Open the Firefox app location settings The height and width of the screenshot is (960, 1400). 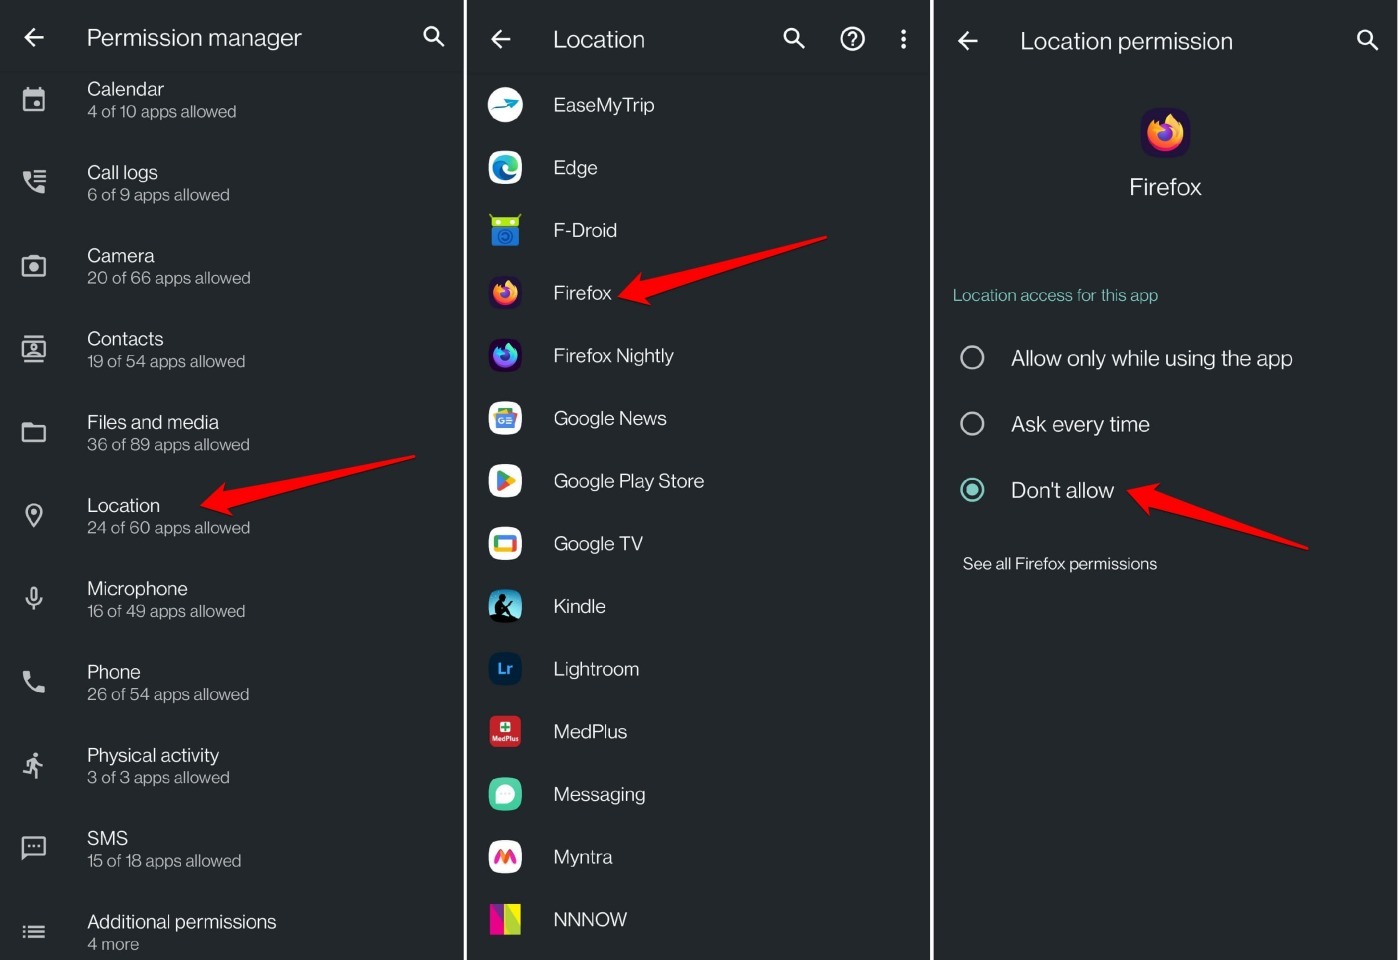pyautogui.click(x=582, y=292)
